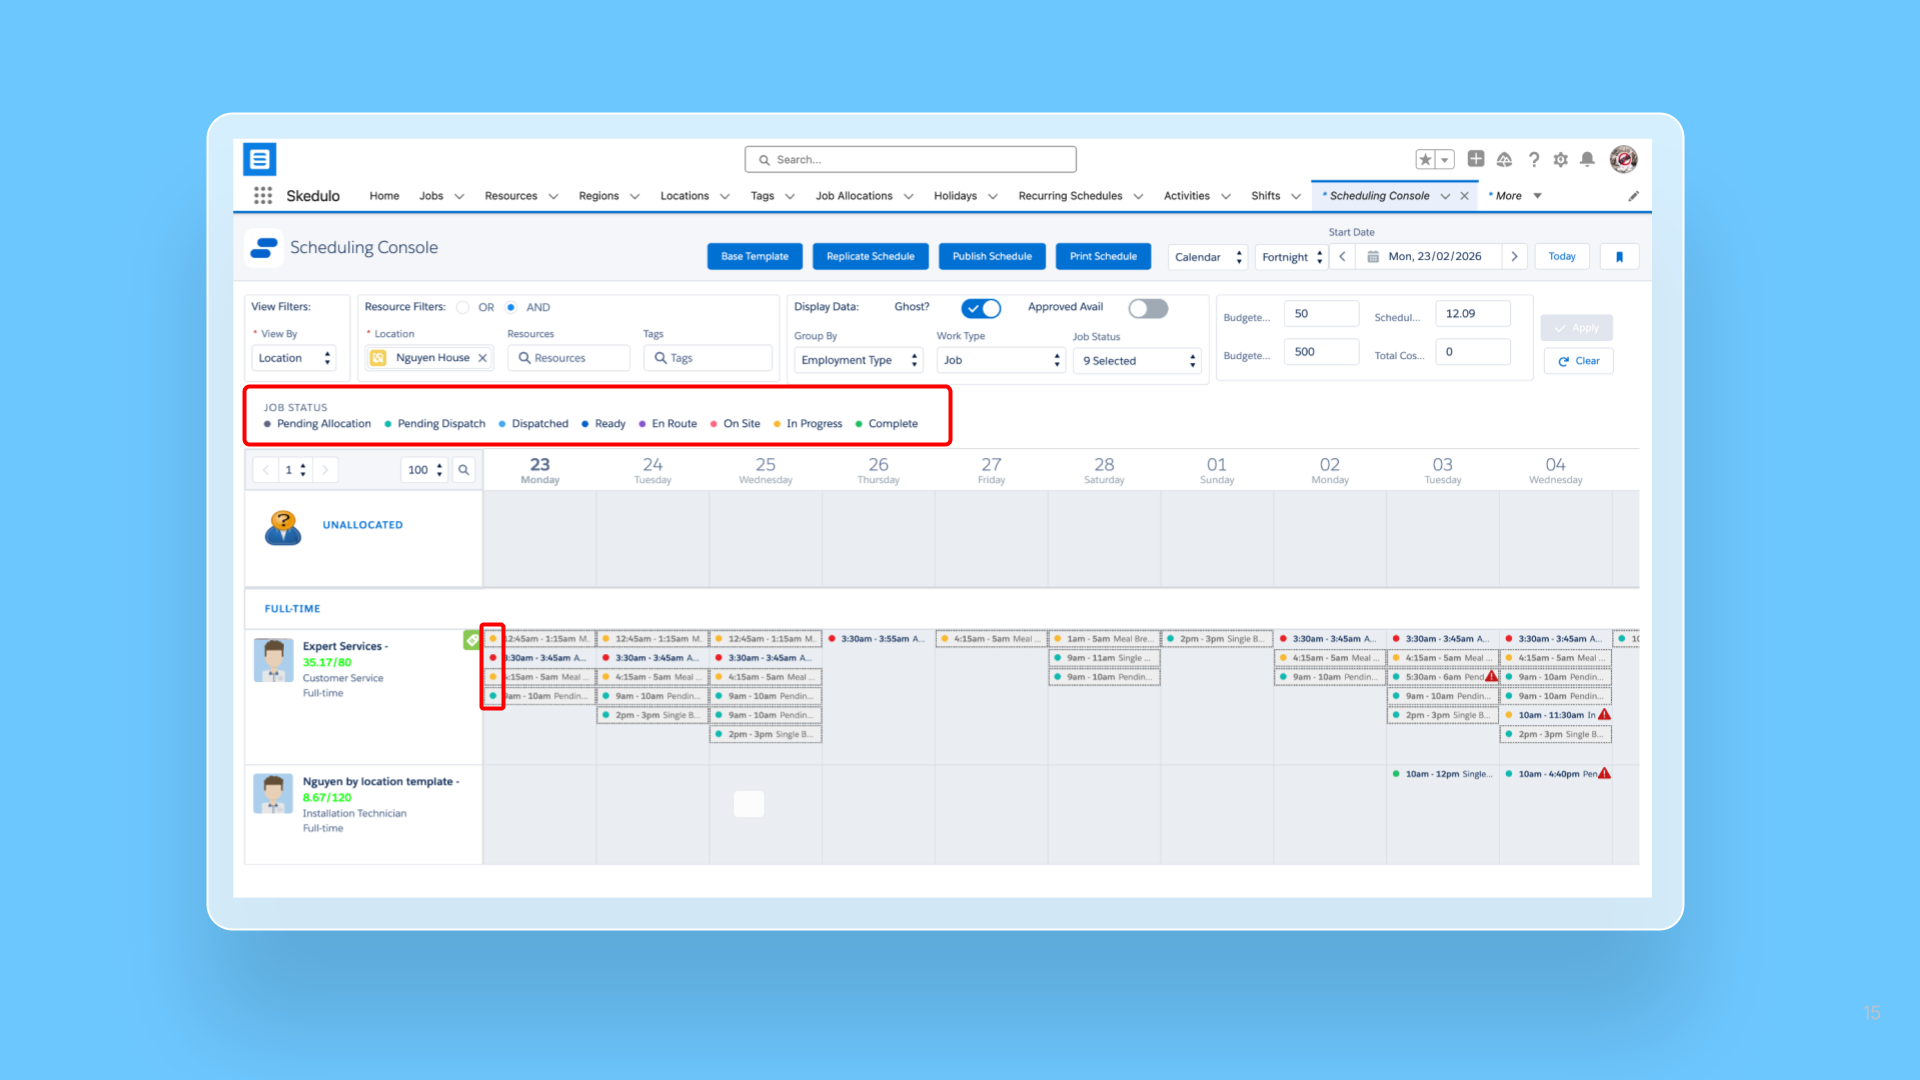Click the Publish Schedule button
Image resolution: width=1920 pixels, height=1080 pixels.
tap(992, 257)
